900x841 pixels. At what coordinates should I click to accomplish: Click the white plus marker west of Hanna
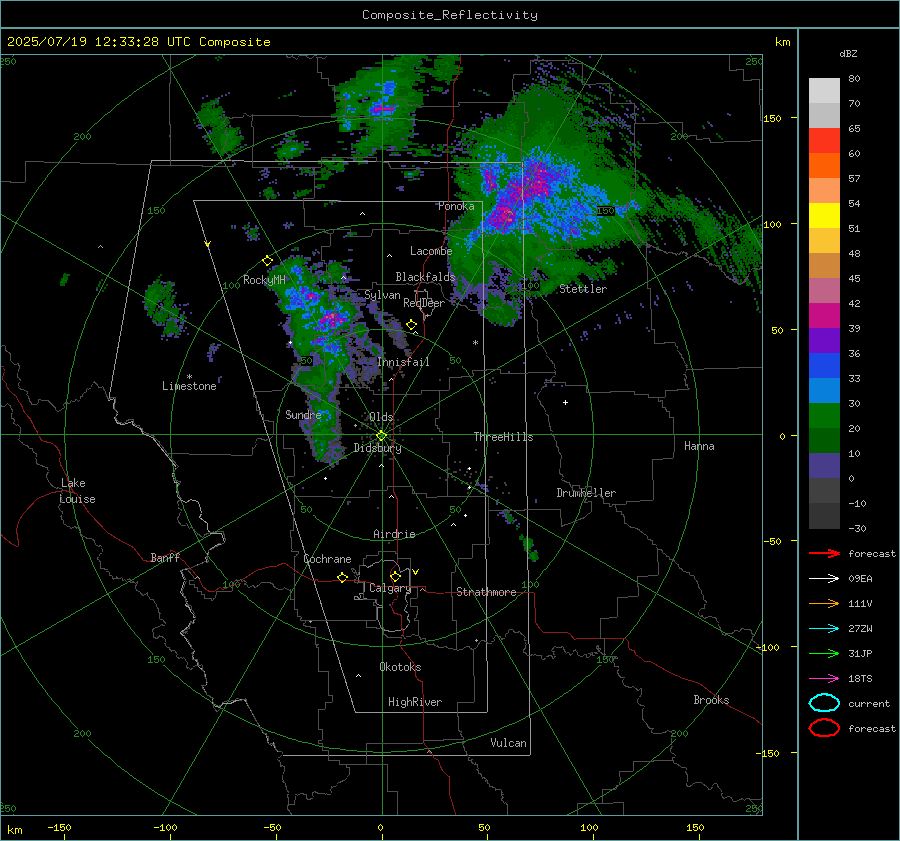tap(565, 402)
